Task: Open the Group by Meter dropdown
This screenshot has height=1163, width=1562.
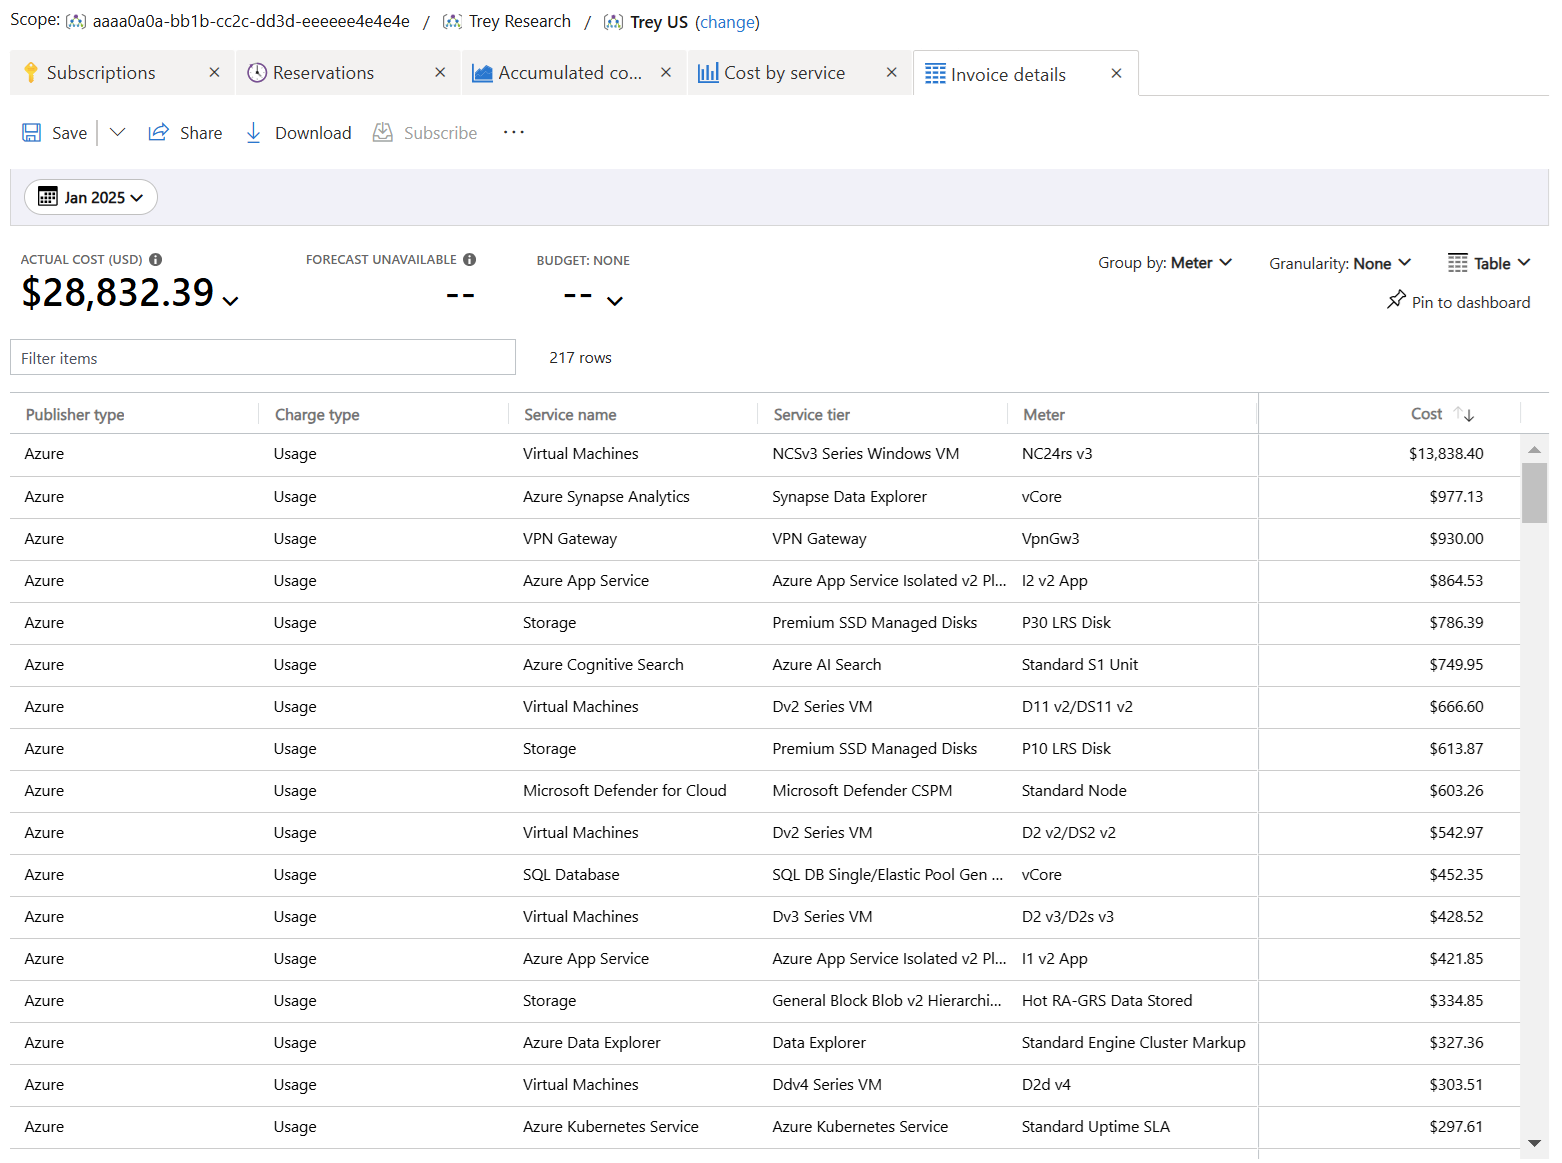Action: pyautogui.click(x=1165, y=263)
